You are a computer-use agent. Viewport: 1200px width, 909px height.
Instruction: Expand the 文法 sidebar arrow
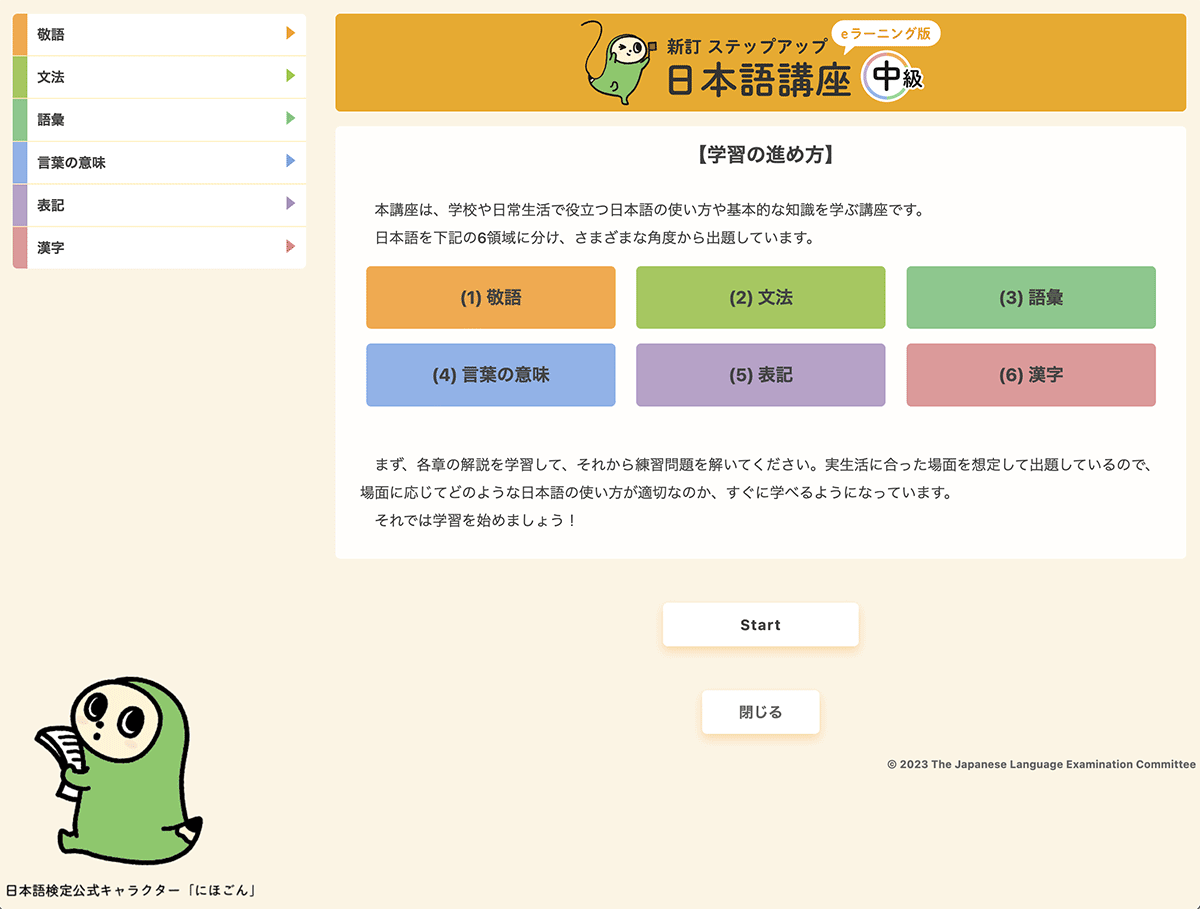click(290, 76)
